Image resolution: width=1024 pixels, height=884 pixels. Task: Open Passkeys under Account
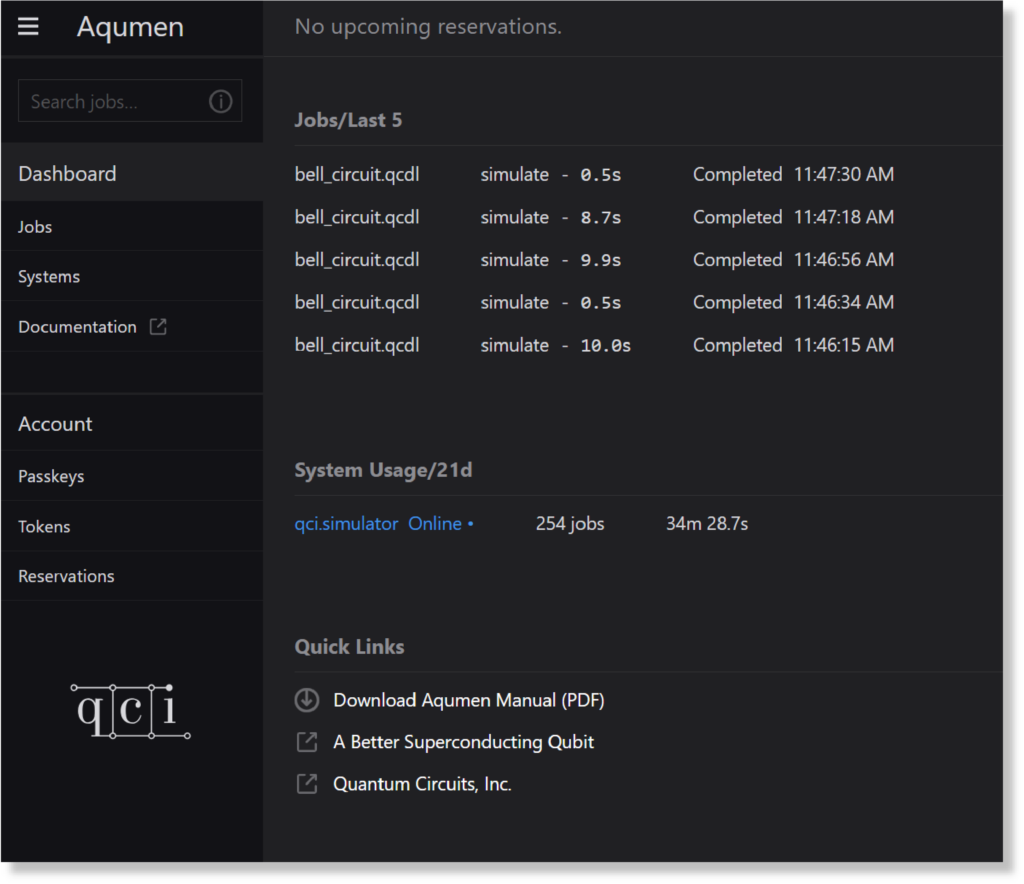tap(132, 477)
